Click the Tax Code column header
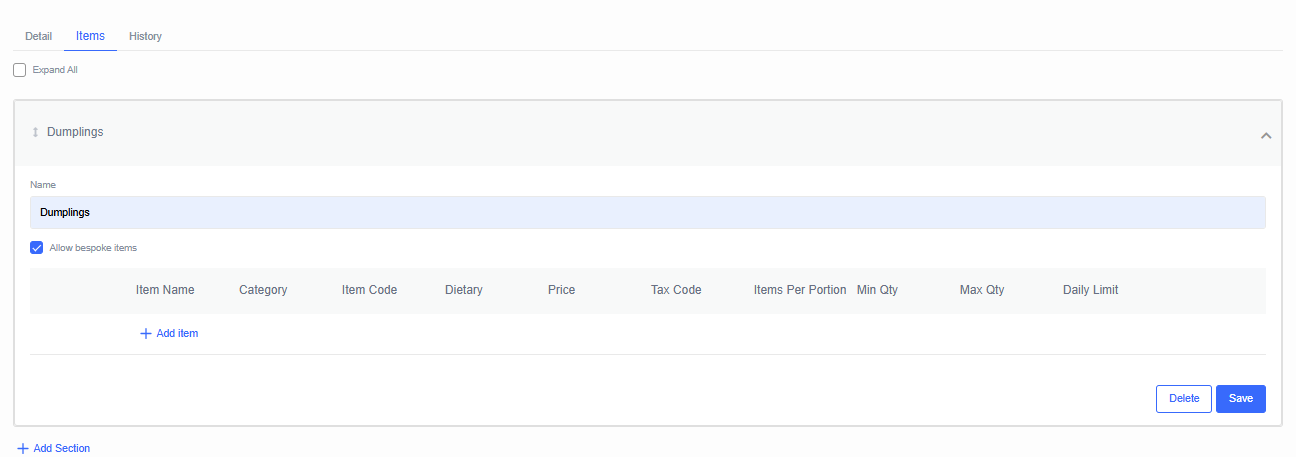The width and height of the screenshot is (1296, 457). [x=676, y=290]
